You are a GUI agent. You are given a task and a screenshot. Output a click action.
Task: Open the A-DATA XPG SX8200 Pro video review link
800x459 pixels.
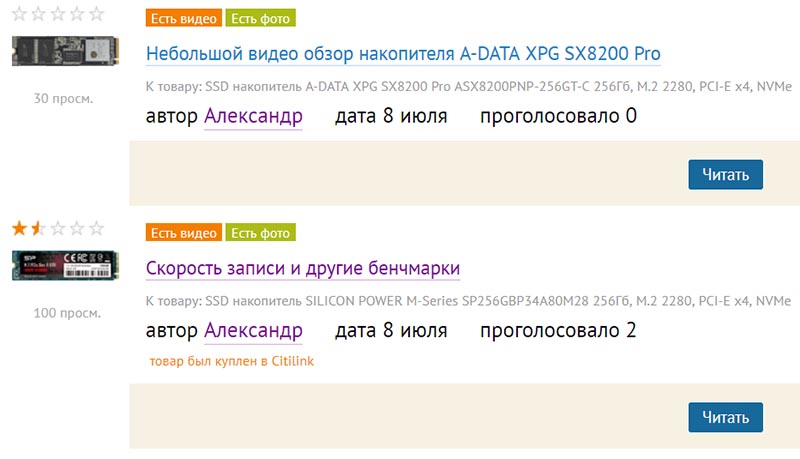403,54
